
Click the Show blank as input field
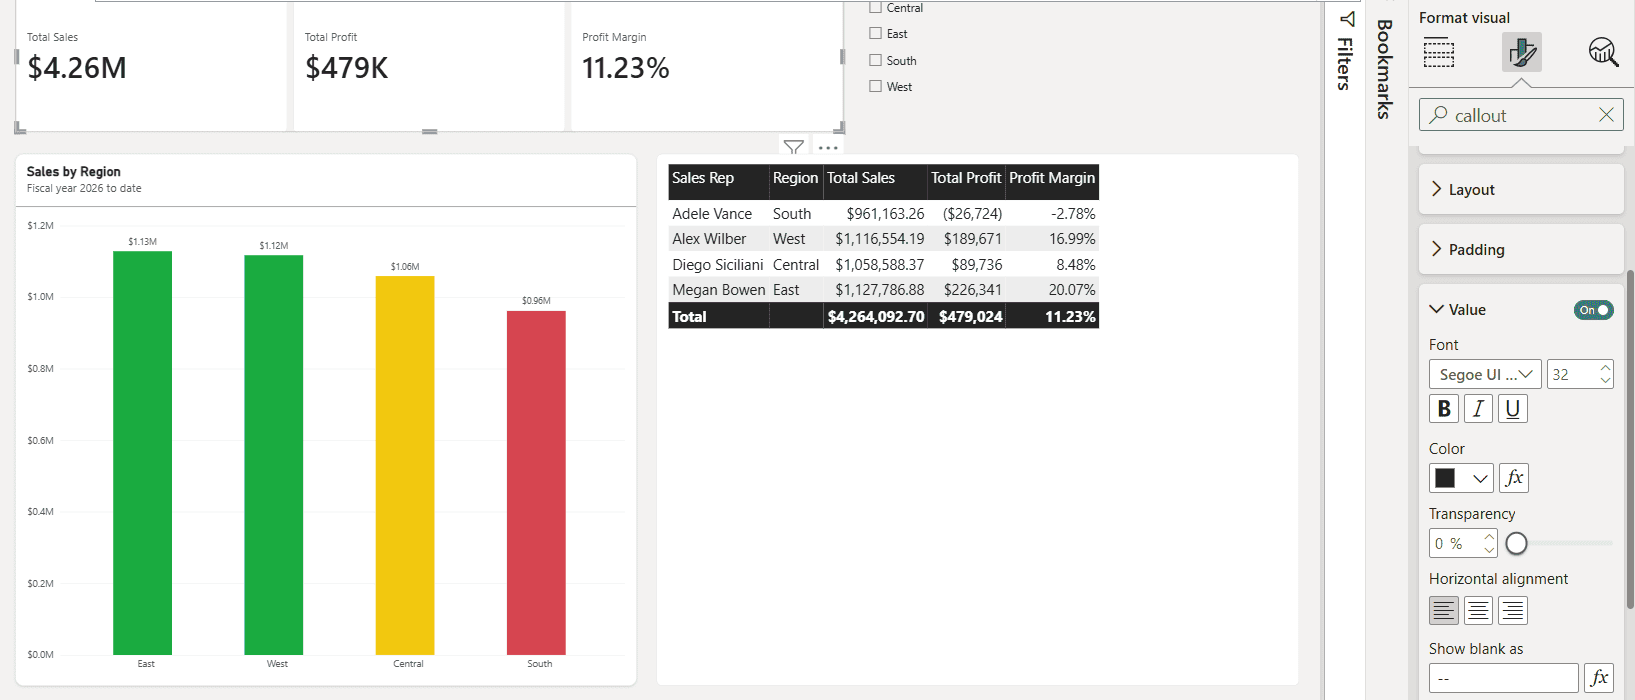pos(1504,678)
